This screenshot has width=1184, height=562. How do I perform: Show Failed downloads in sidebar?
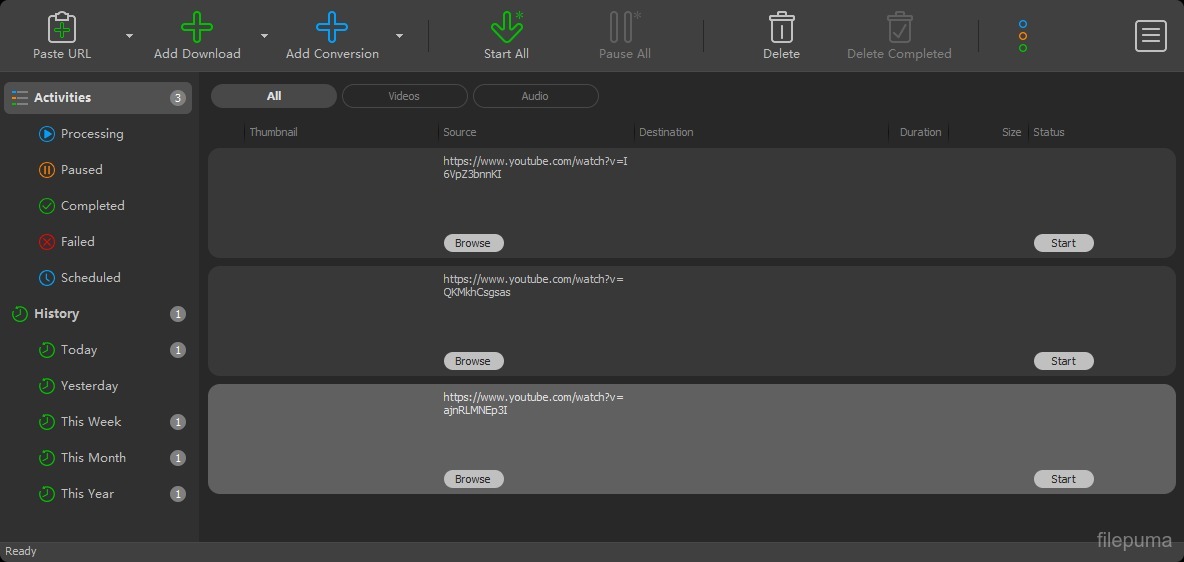click(x=77, y=242)
